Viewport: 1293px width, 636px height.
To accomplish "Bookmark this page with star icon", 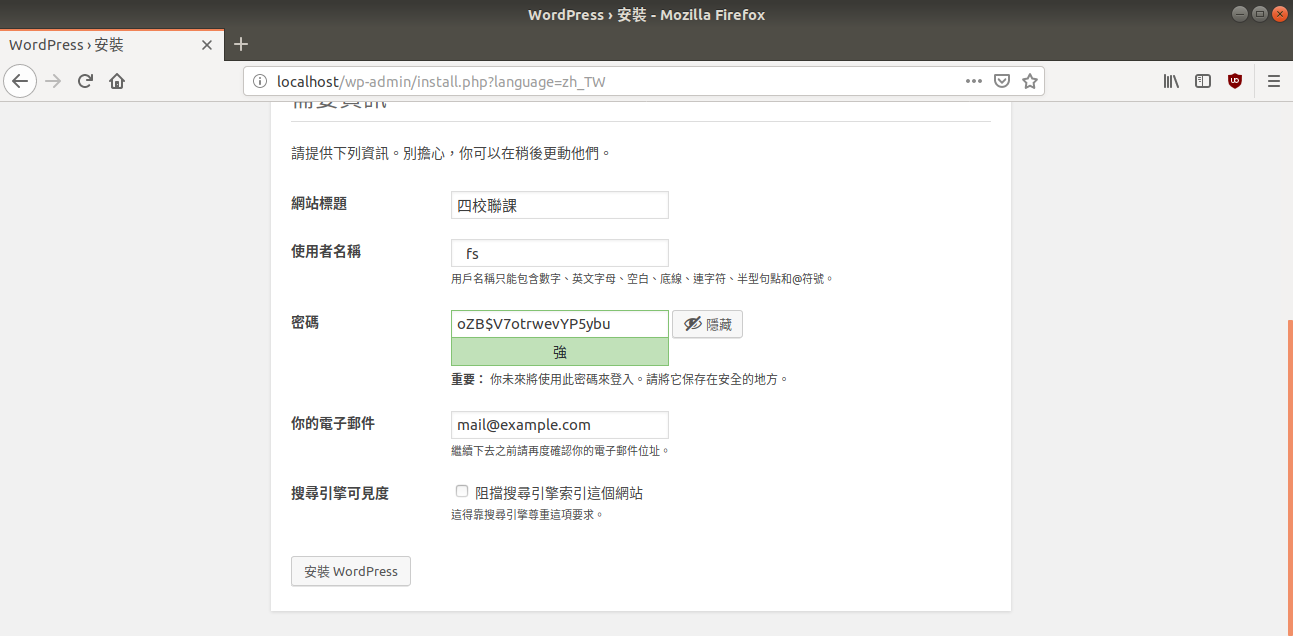I will point(1029,82).
